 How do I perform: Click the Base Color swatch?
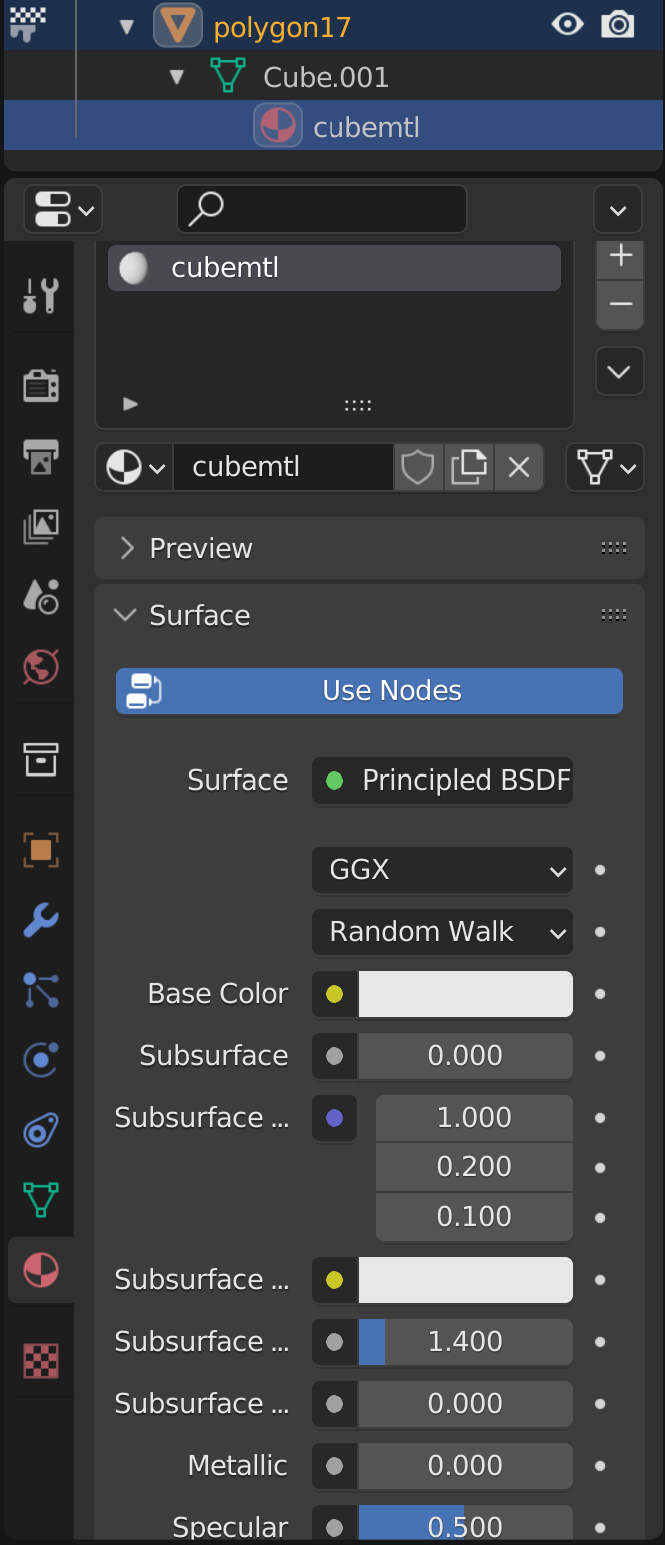point(465,994)
